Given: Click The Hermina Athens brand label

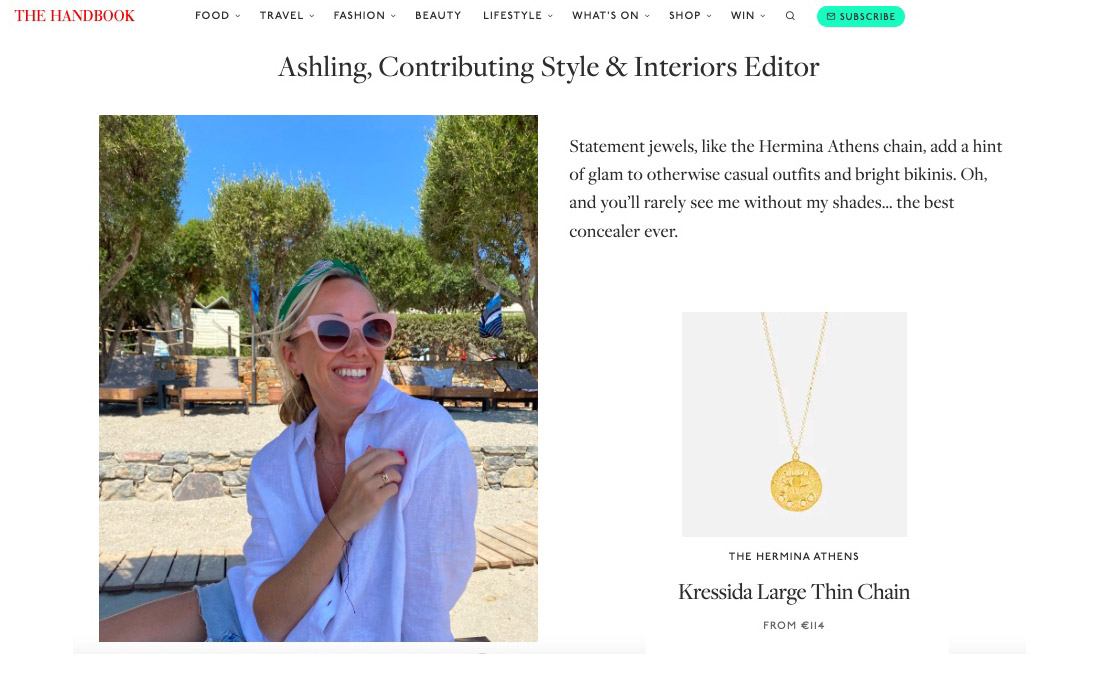Looking at the screenshot, I should [x=794, y=557].
